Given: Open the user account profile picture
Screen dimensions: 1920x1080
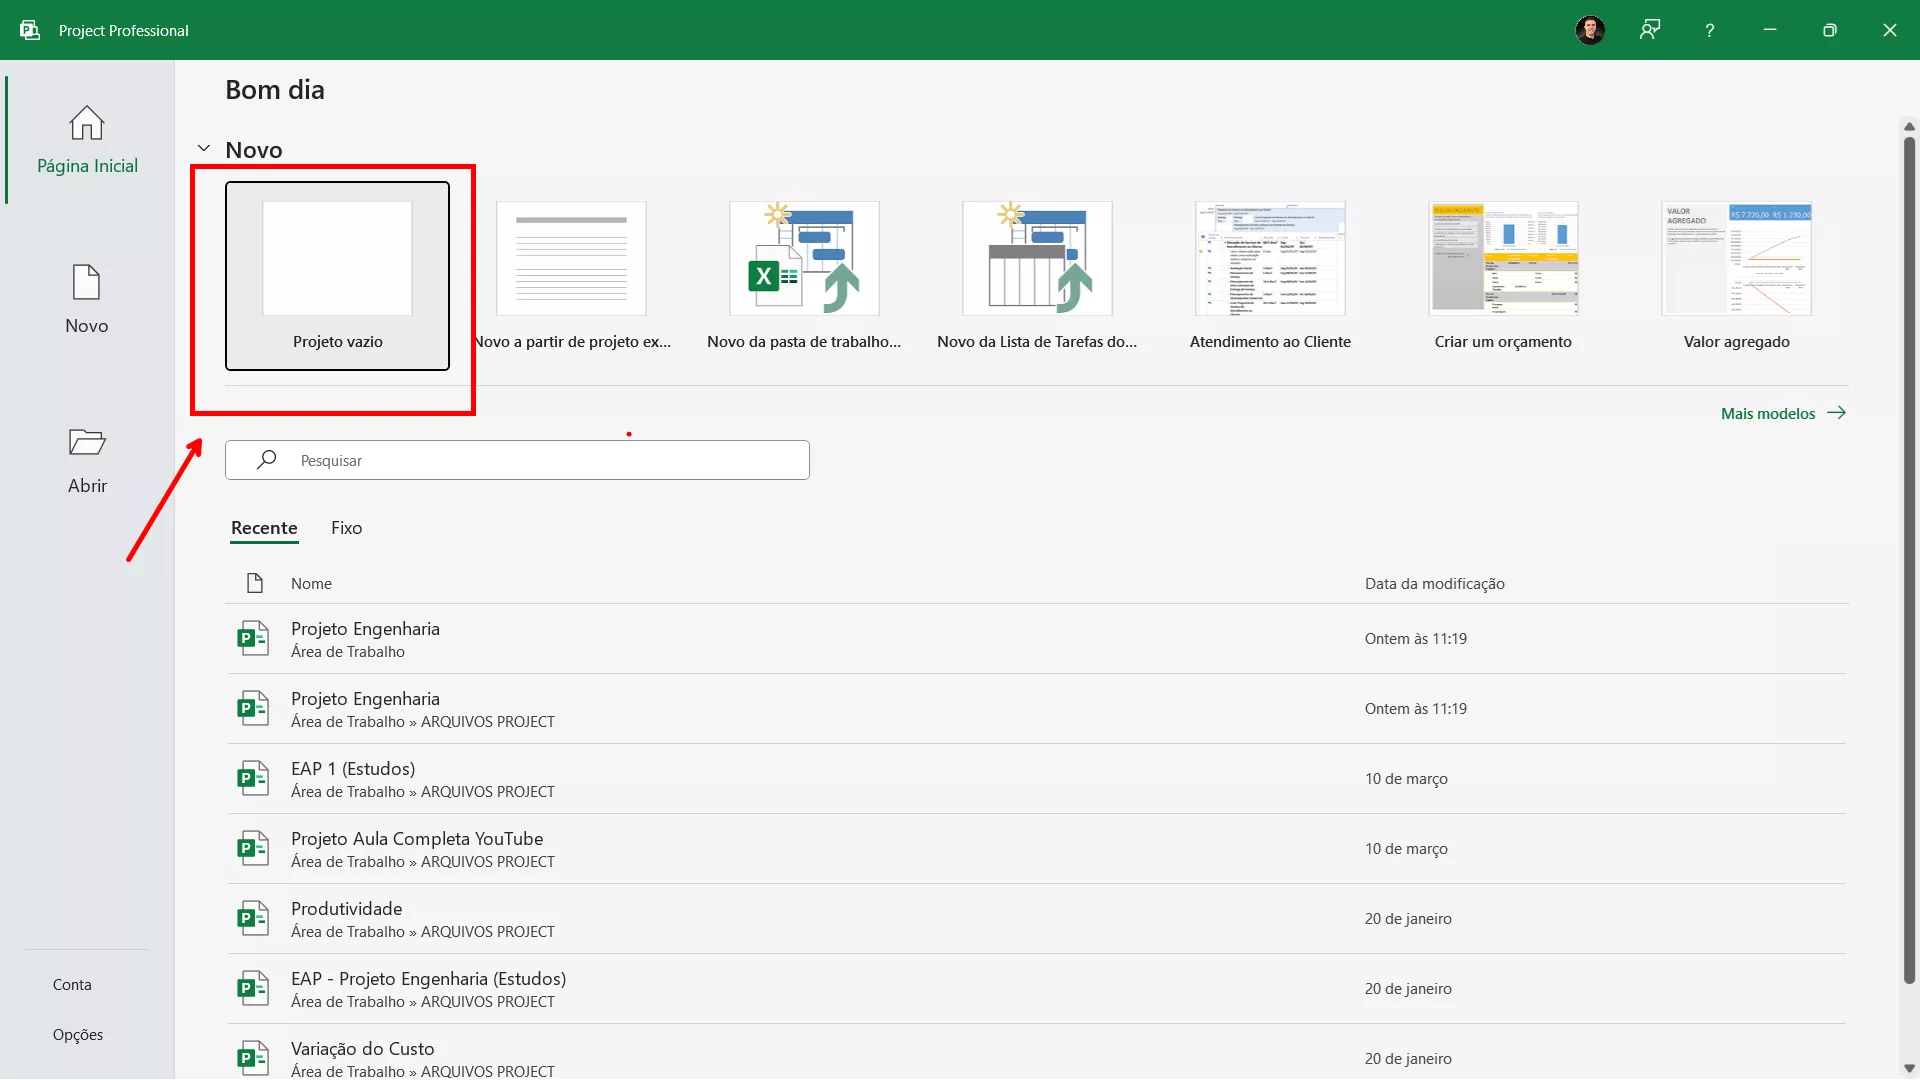Looking at the screenshot, I should pos(1590,30).
